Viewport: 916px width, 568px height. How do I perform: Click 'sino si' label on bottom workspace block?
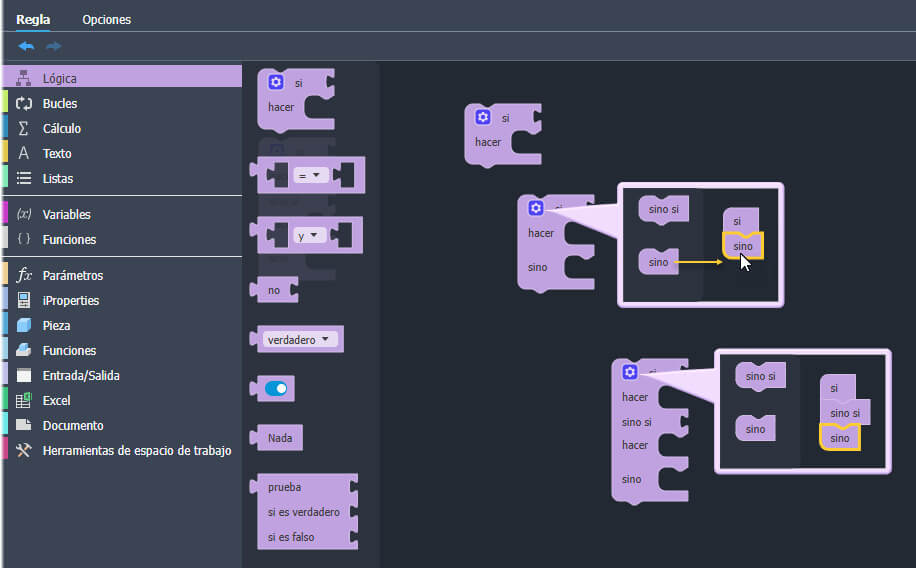pyautogui.click(x=637, y=422)
